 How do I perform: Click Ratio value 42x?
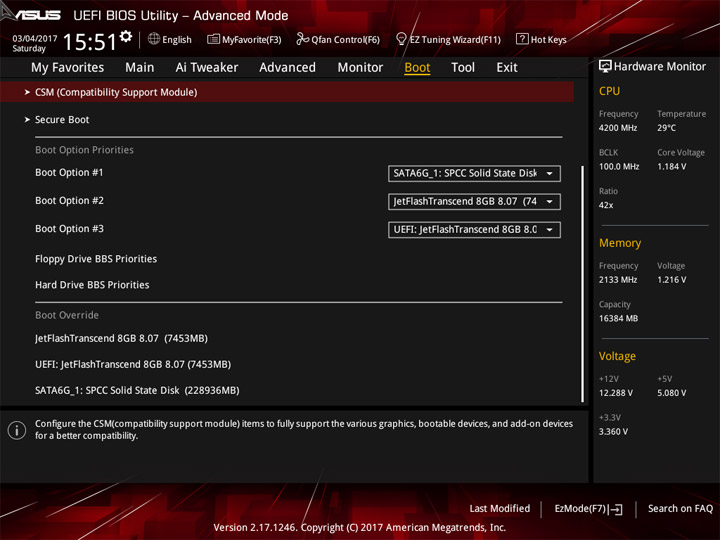606,205
